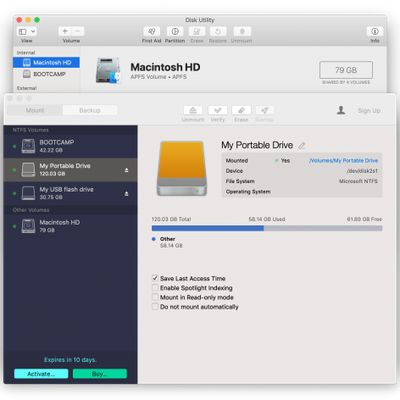Click the "61.89 GB Free" label
The width and height of the screenshot is (400, 400).
click(x=364, y=219)
